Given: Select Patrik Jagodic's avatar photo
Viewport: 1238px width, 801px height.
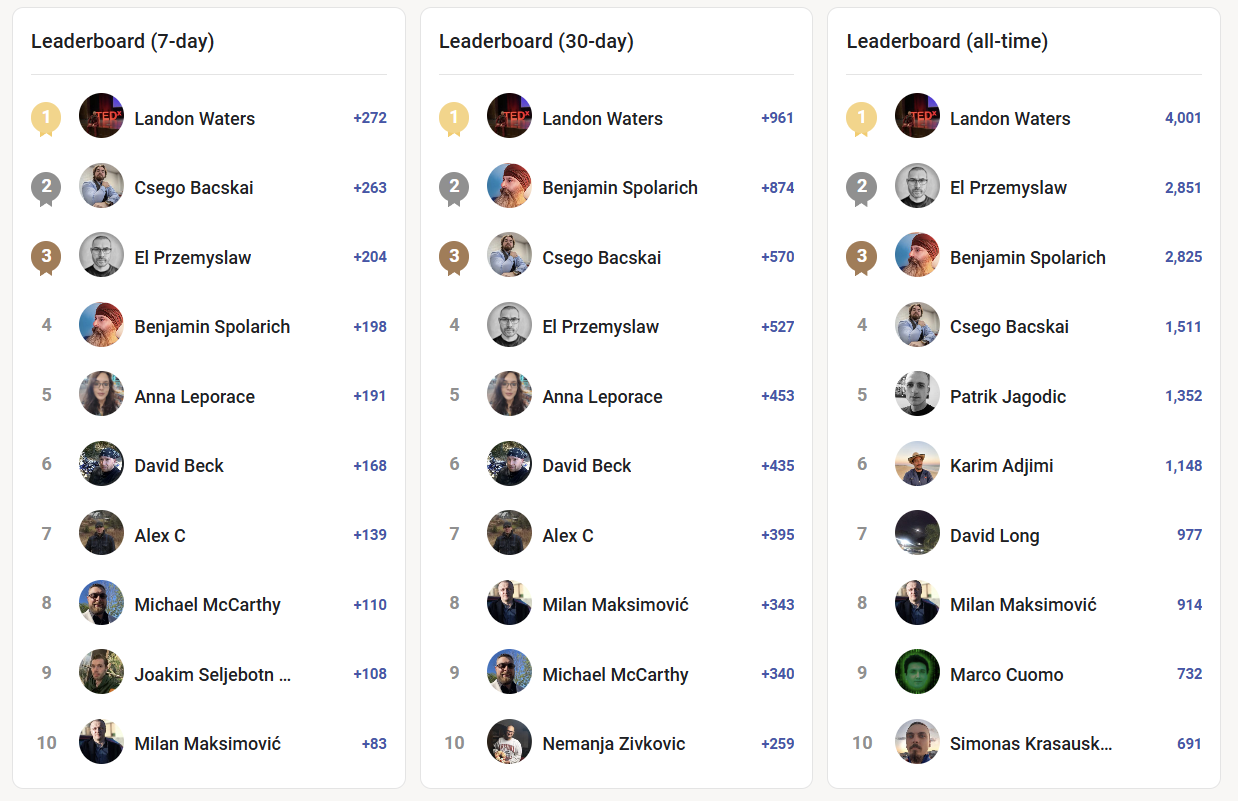Looking at the screenshot, I should [917, 396].
